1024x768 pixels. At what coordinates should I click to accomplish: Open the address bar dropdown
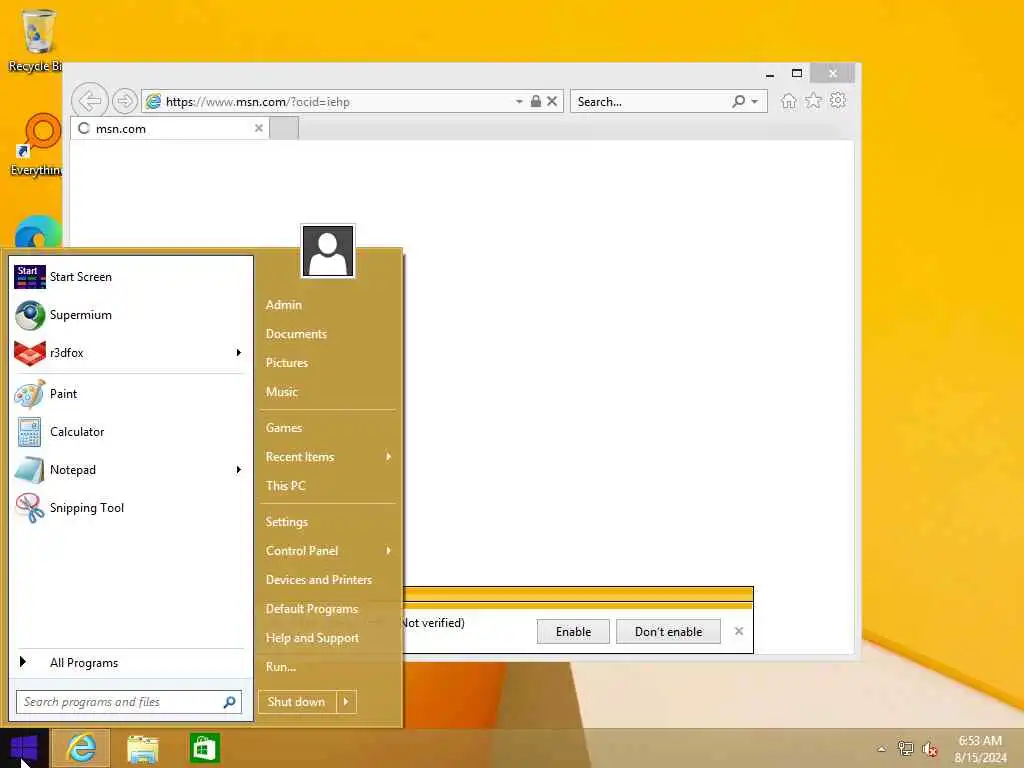coord(519,101)
